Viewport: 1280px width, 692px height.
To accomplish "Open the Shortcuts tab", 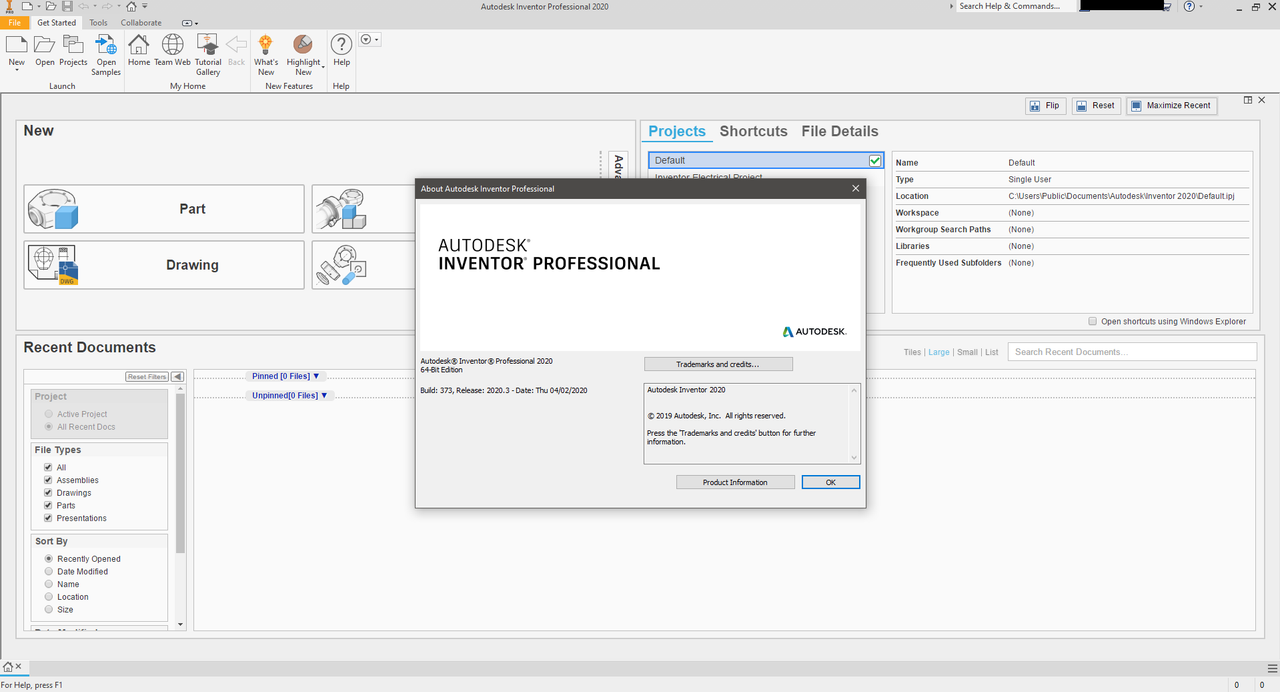I will [x=753, y=131].
